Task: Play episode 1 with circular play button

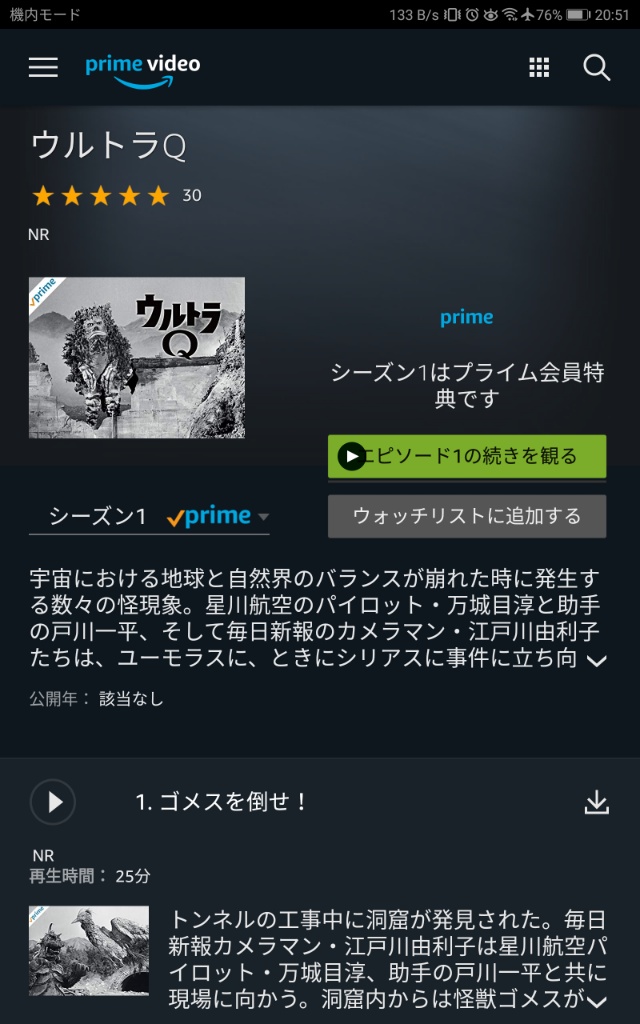Action: coord(53,802)
